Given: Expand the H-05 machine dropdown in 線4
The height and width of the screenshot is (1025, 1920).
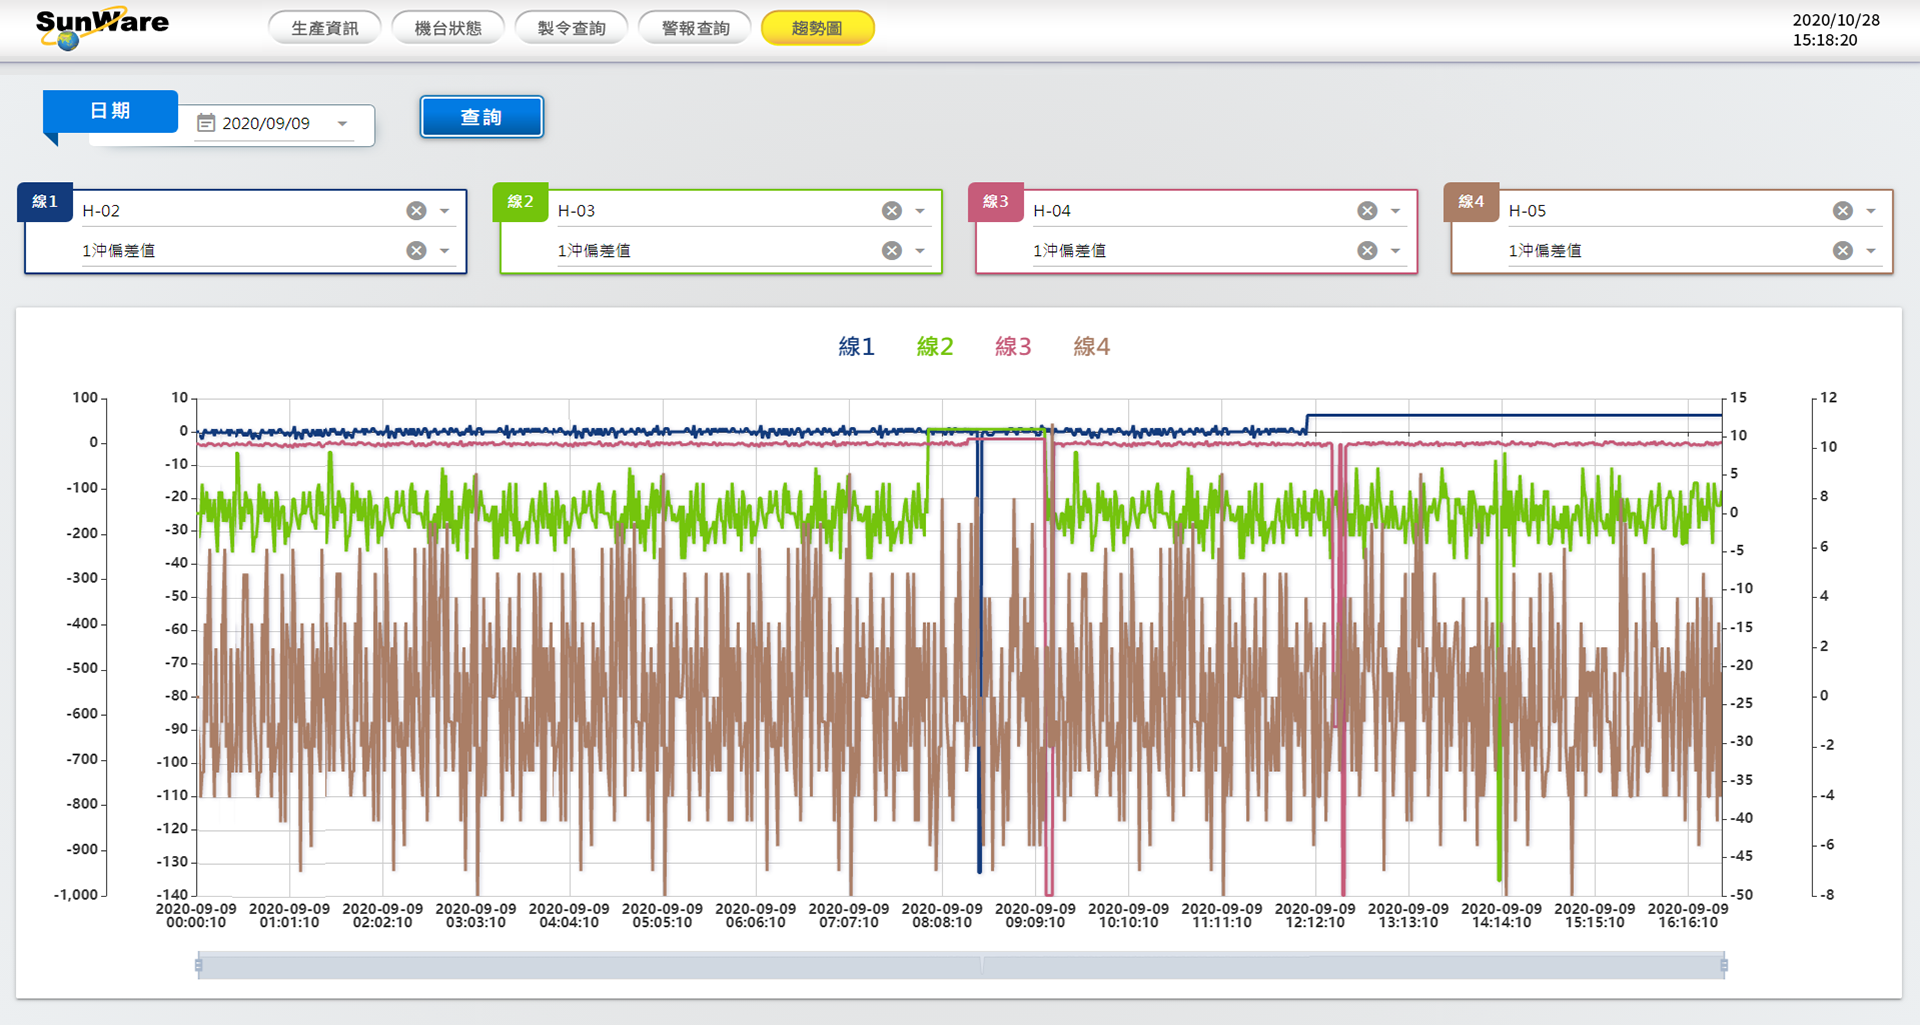Looking at the screenshot, I should [x=1871, y=211].
